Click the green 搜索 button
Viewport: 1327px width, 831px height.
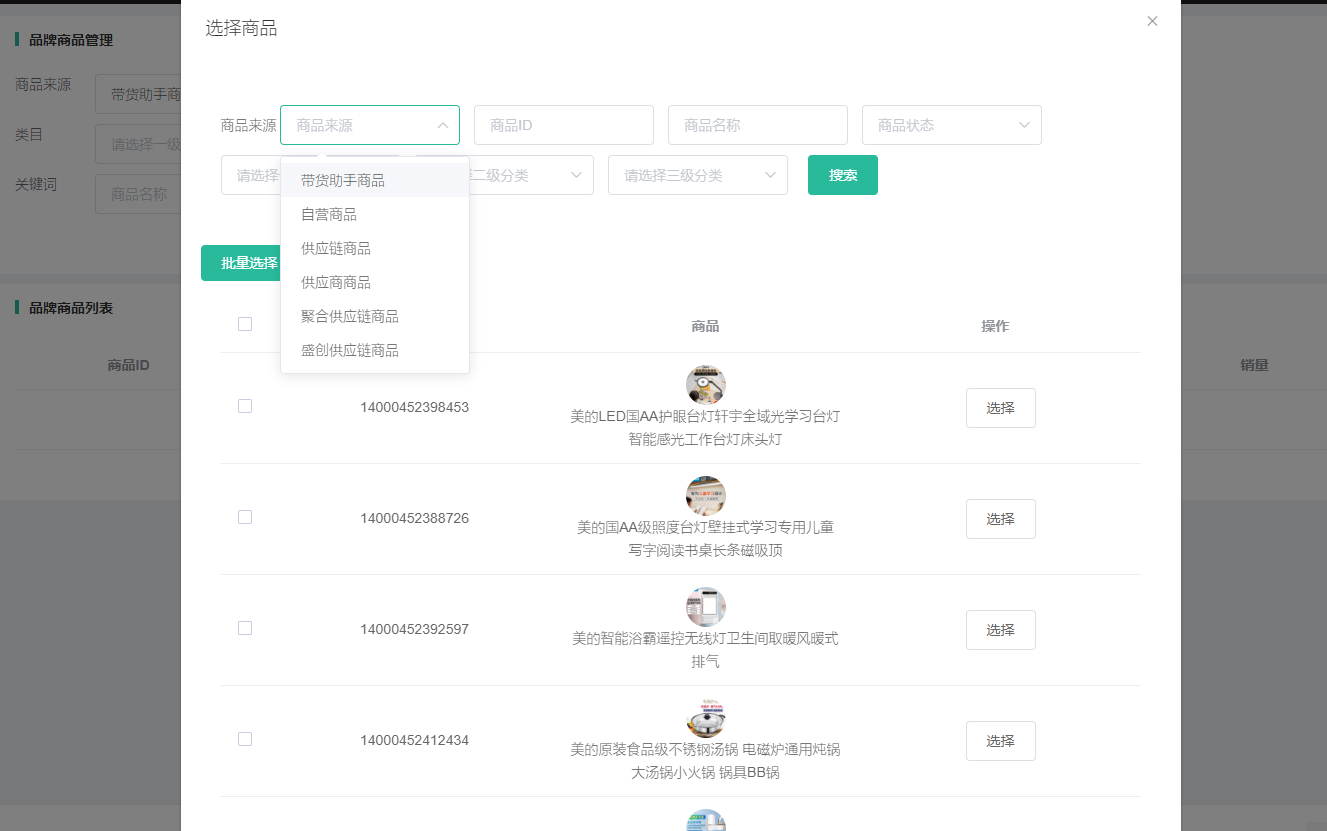coord(842,175)
